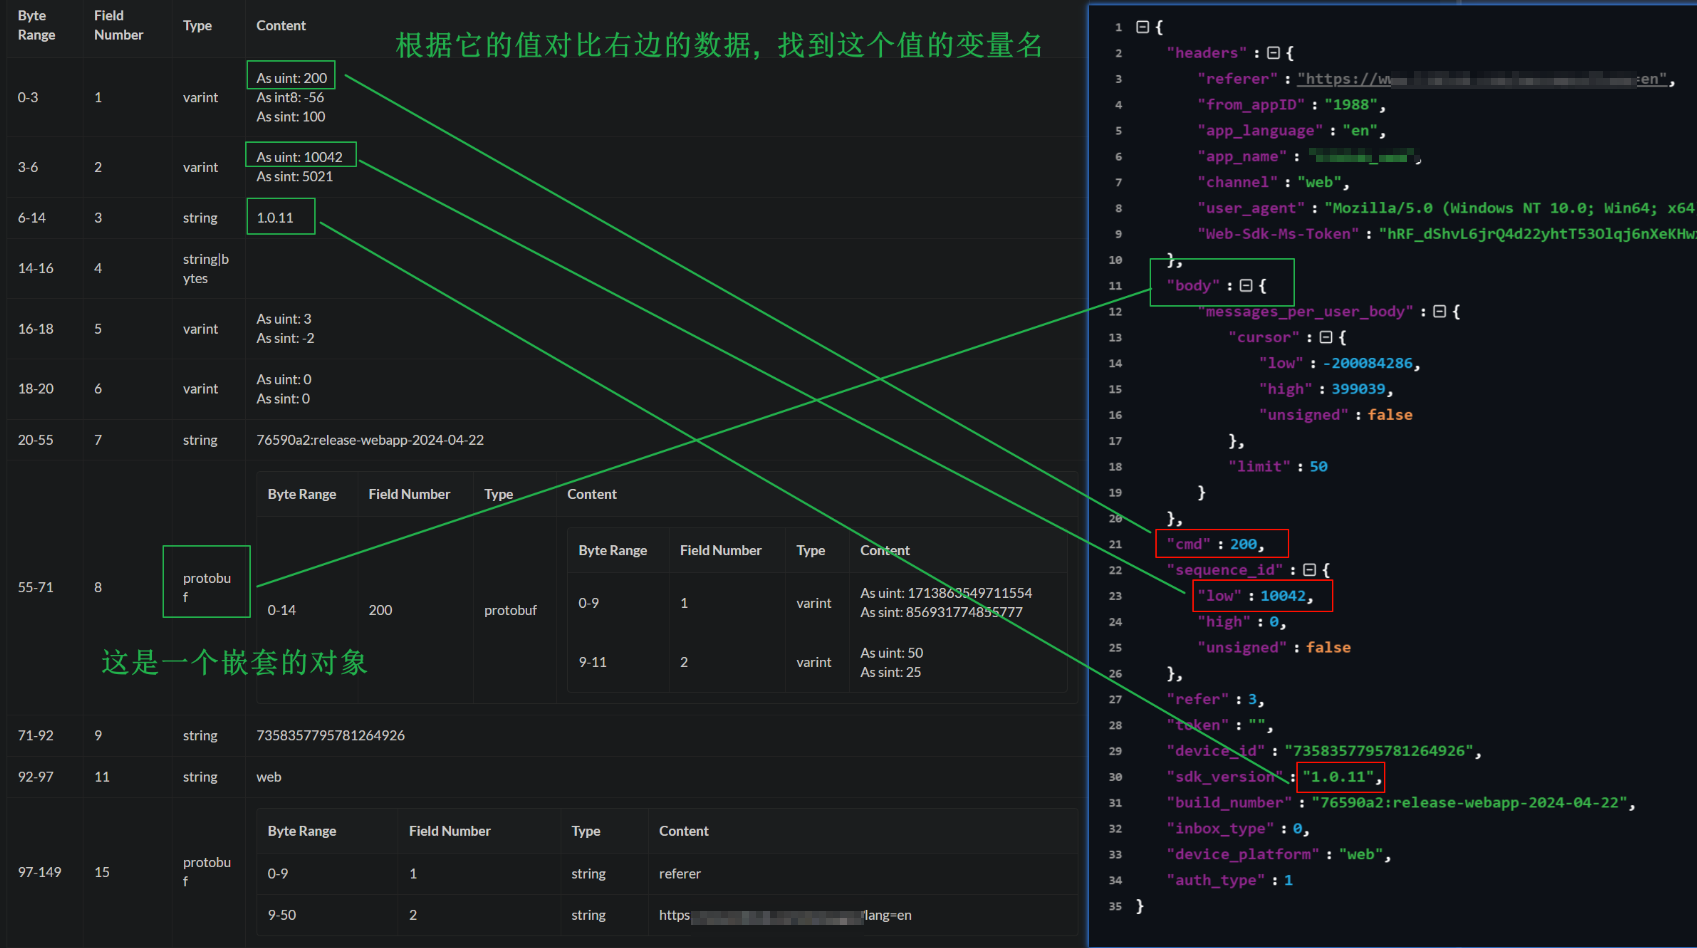
Task: Select the "As uint: 200" value
Action: pos(291,78)
